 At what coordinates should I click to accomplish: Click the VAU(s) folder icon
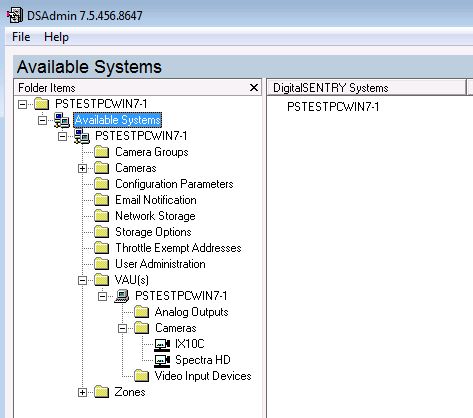[102, 280]
